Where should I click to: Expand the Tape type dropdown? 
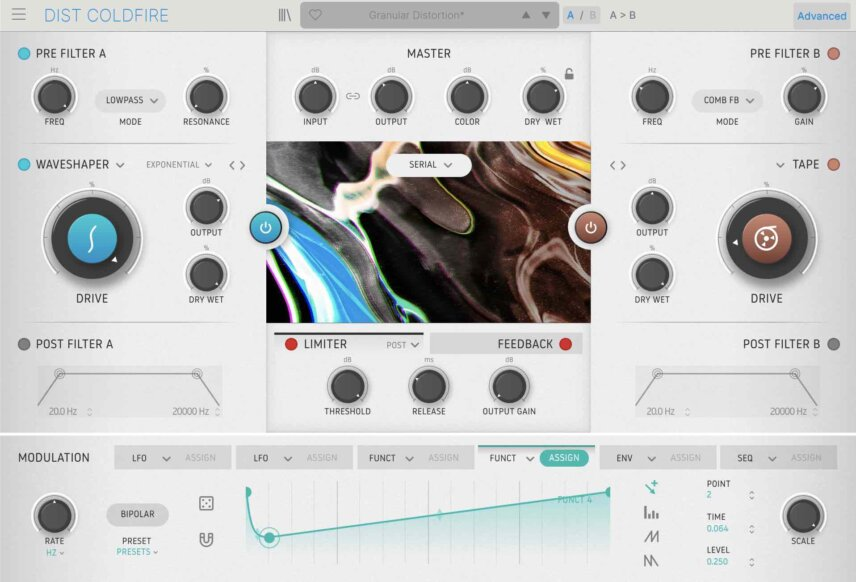tap(780, 165)
